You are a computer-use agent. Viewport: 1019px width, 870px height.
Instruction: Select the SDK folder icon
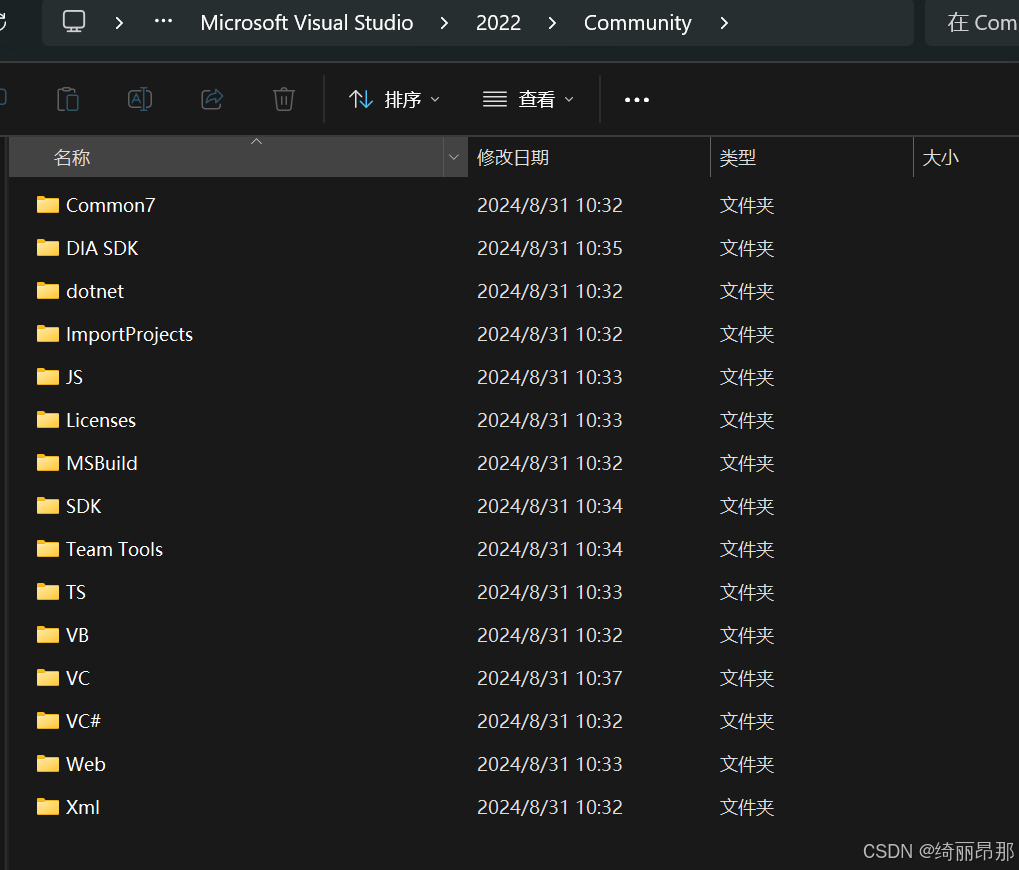pyautogui.click(x=48, y=506)
